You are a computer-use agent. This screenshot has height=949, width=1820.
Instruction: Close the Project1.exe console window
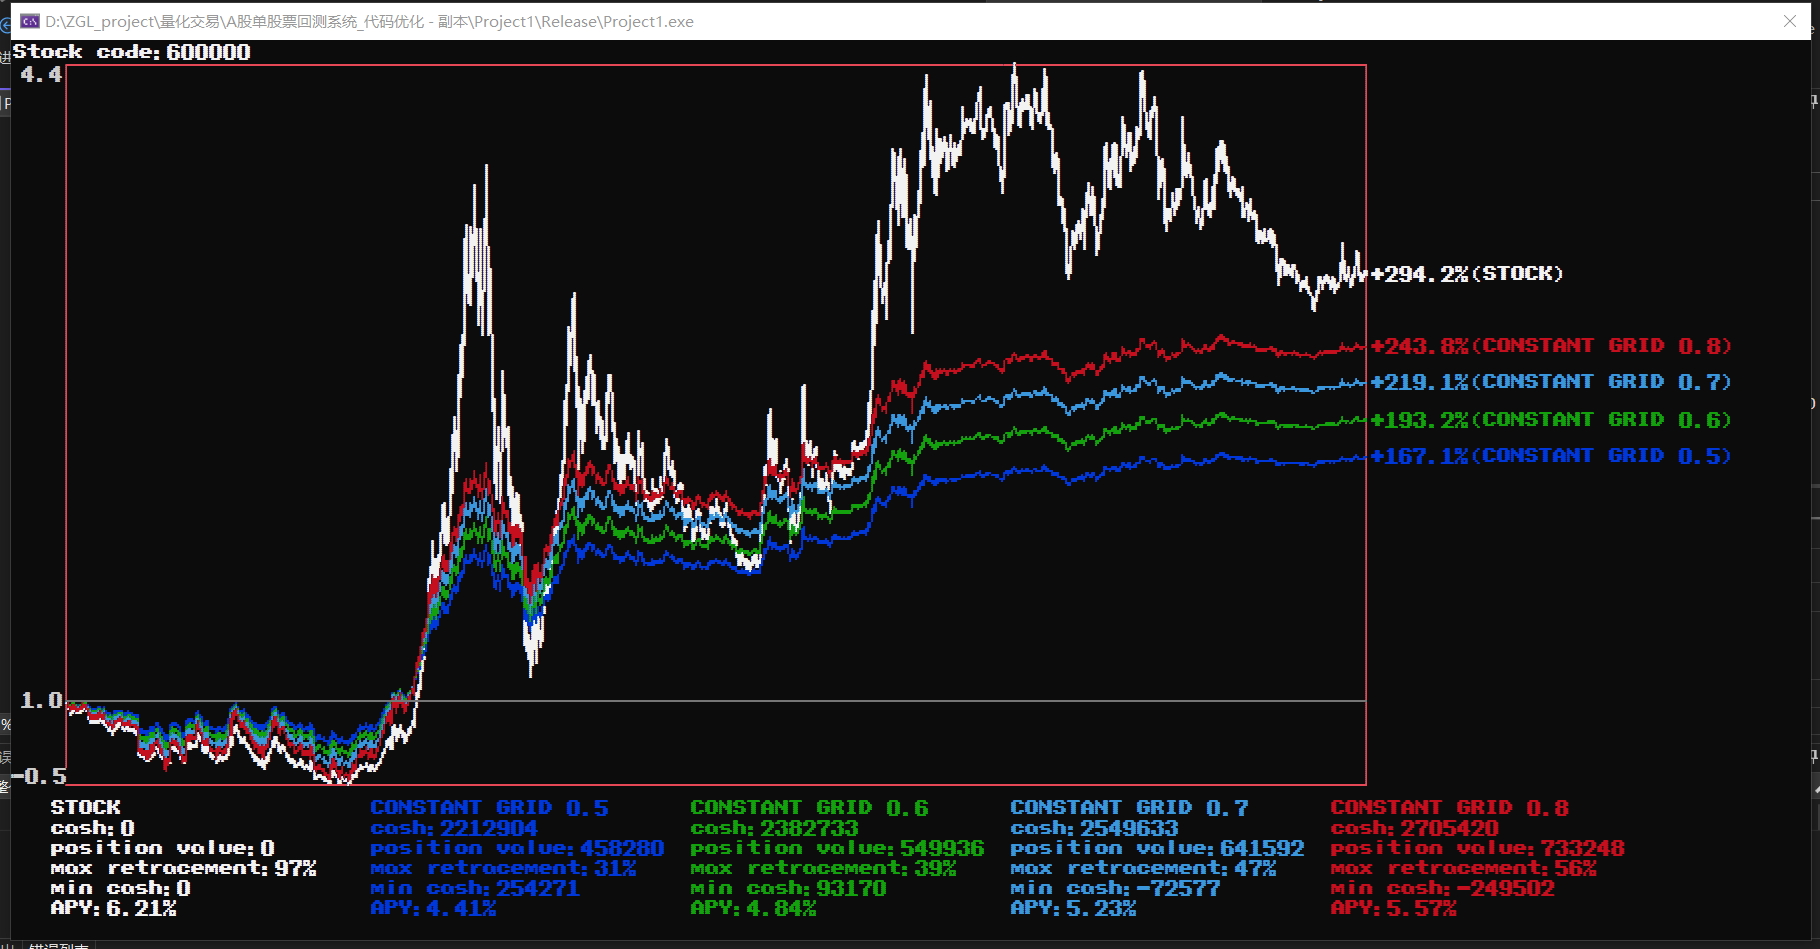(x=1790, y=21)
